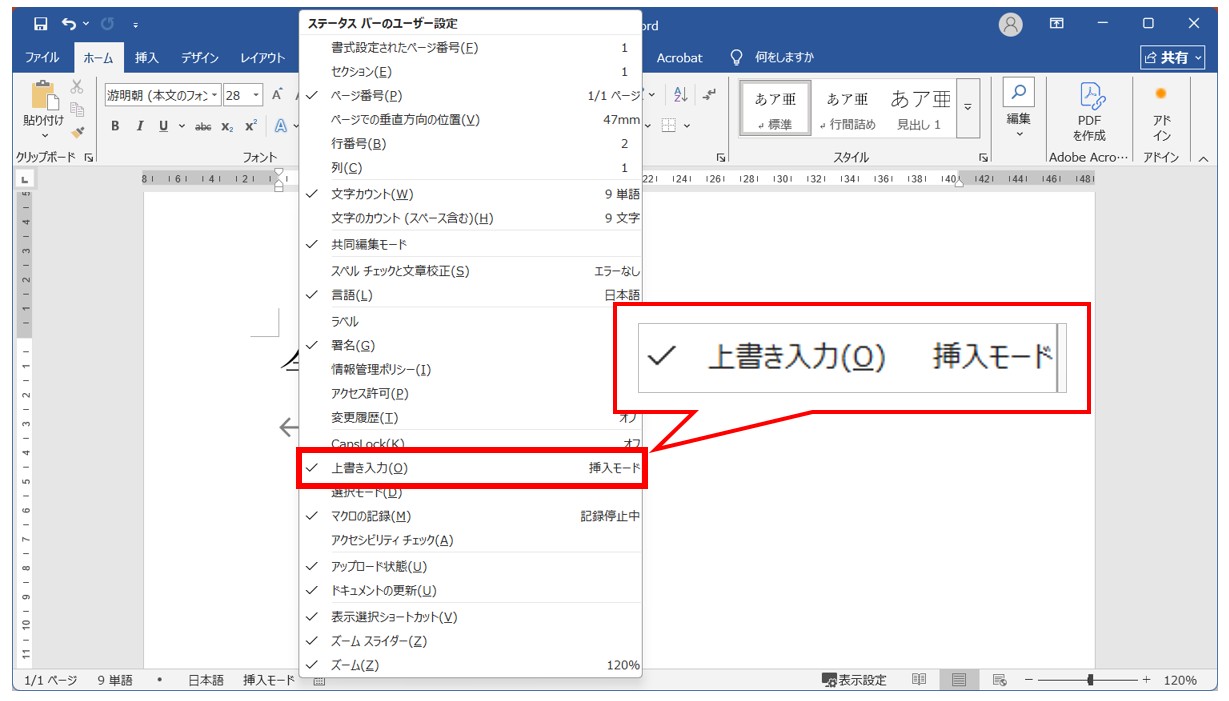Switch to the レイアウト tab

pyautogui.click(x=263, y=58)
